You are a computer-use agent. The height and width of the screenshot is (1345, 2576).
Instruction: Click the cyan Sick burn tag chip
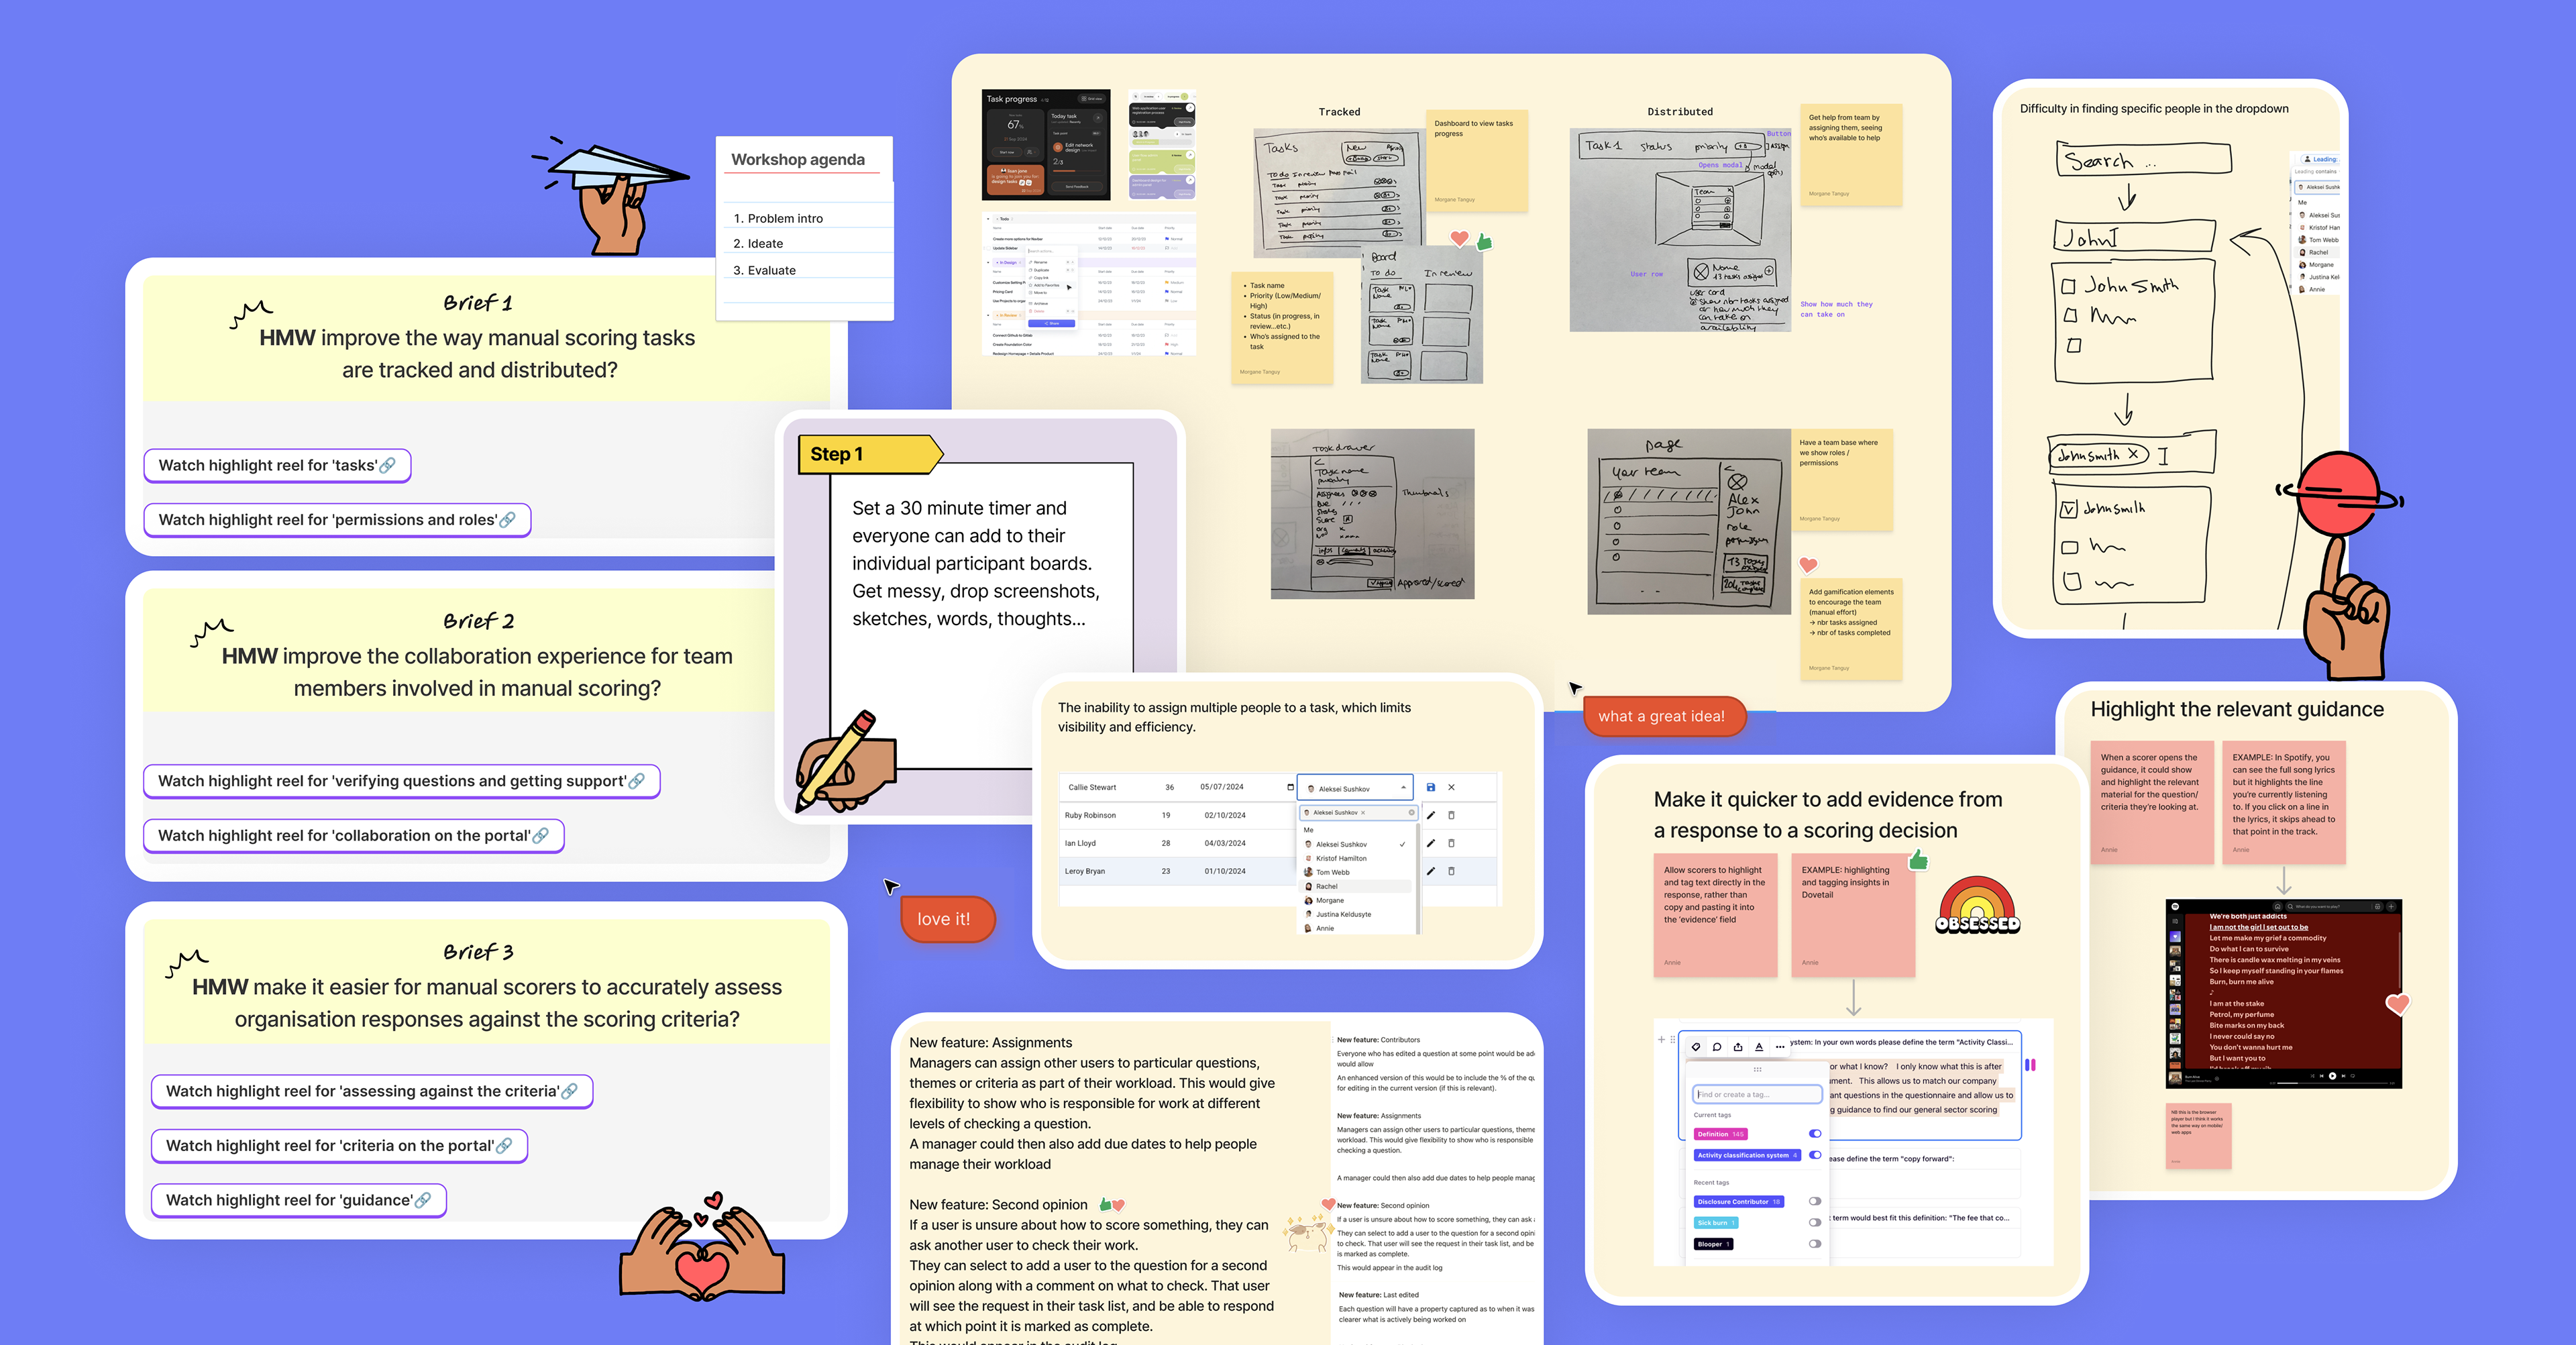tap(1717, 1223)
